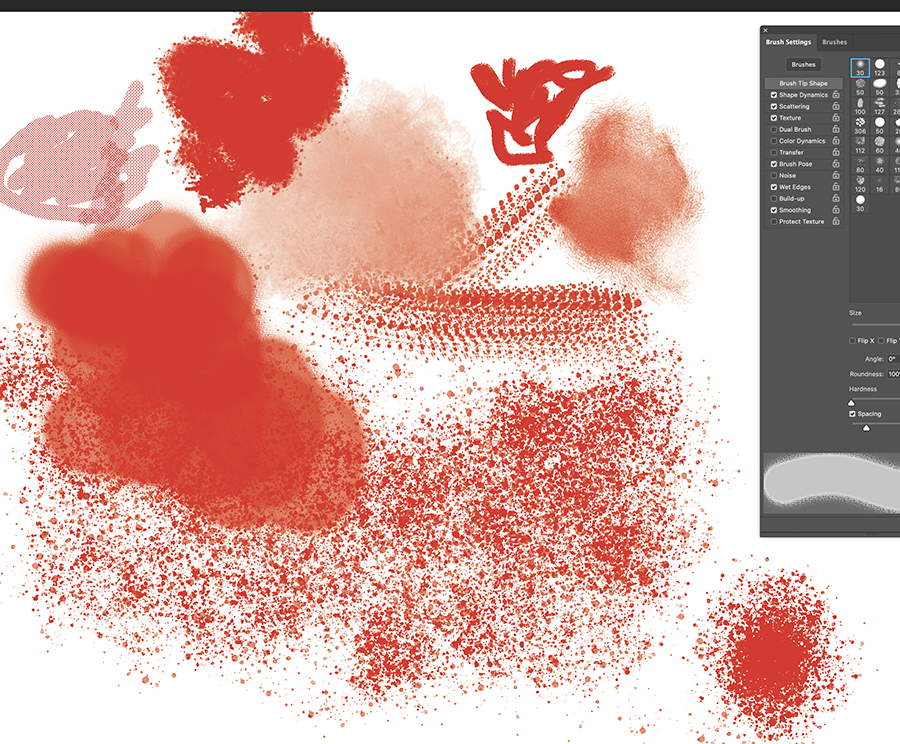Pick the 127 brush tip
900x744 pixels.
[x=879, y=107]
